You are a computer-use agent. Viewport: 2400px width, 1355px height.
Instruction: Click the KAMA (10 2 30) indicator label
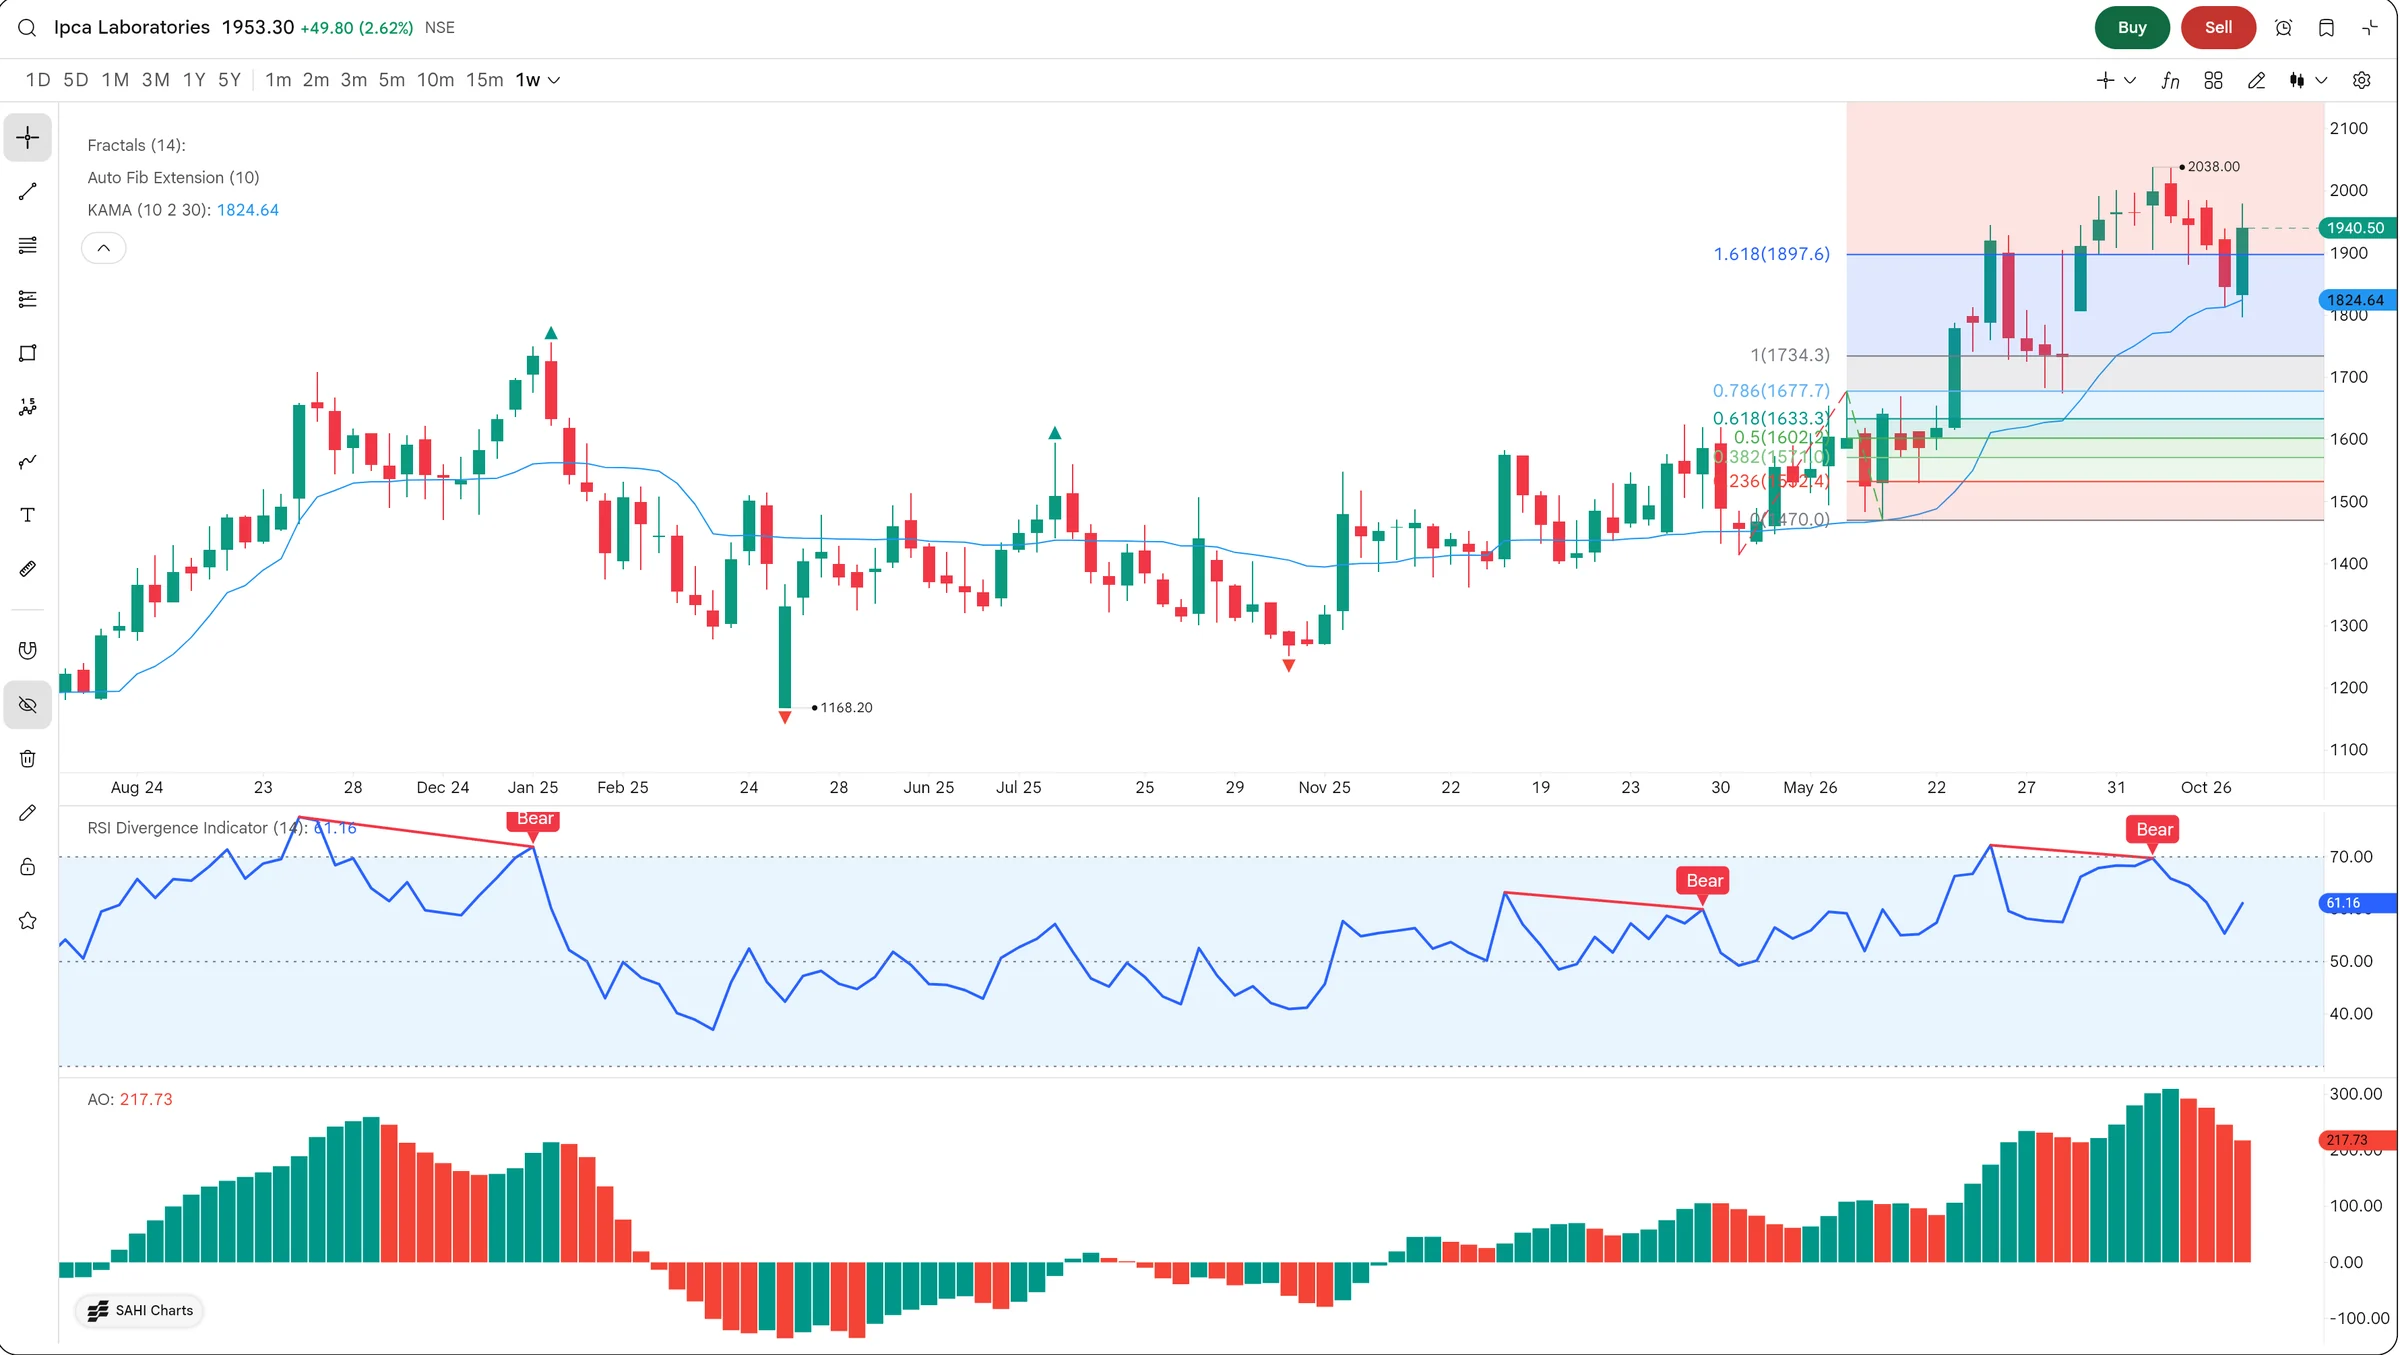click(x=148, y=210)
